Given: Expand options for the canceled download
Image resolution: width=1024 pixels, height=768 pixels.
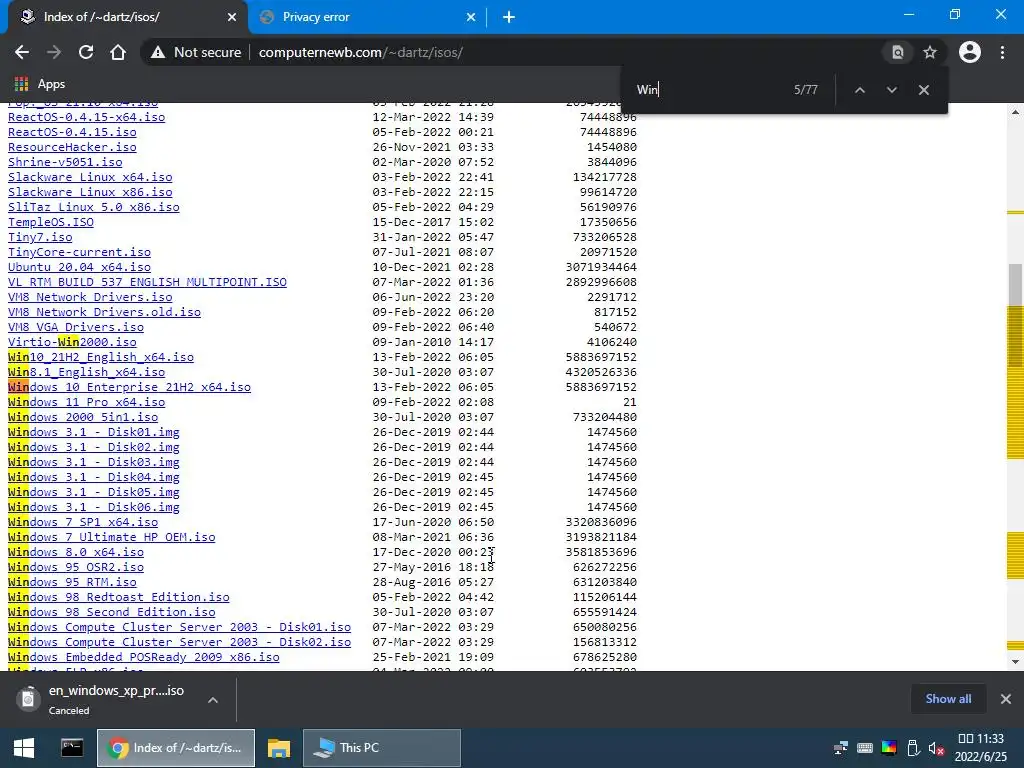Looking at the screenshot, I should point(213,699).
